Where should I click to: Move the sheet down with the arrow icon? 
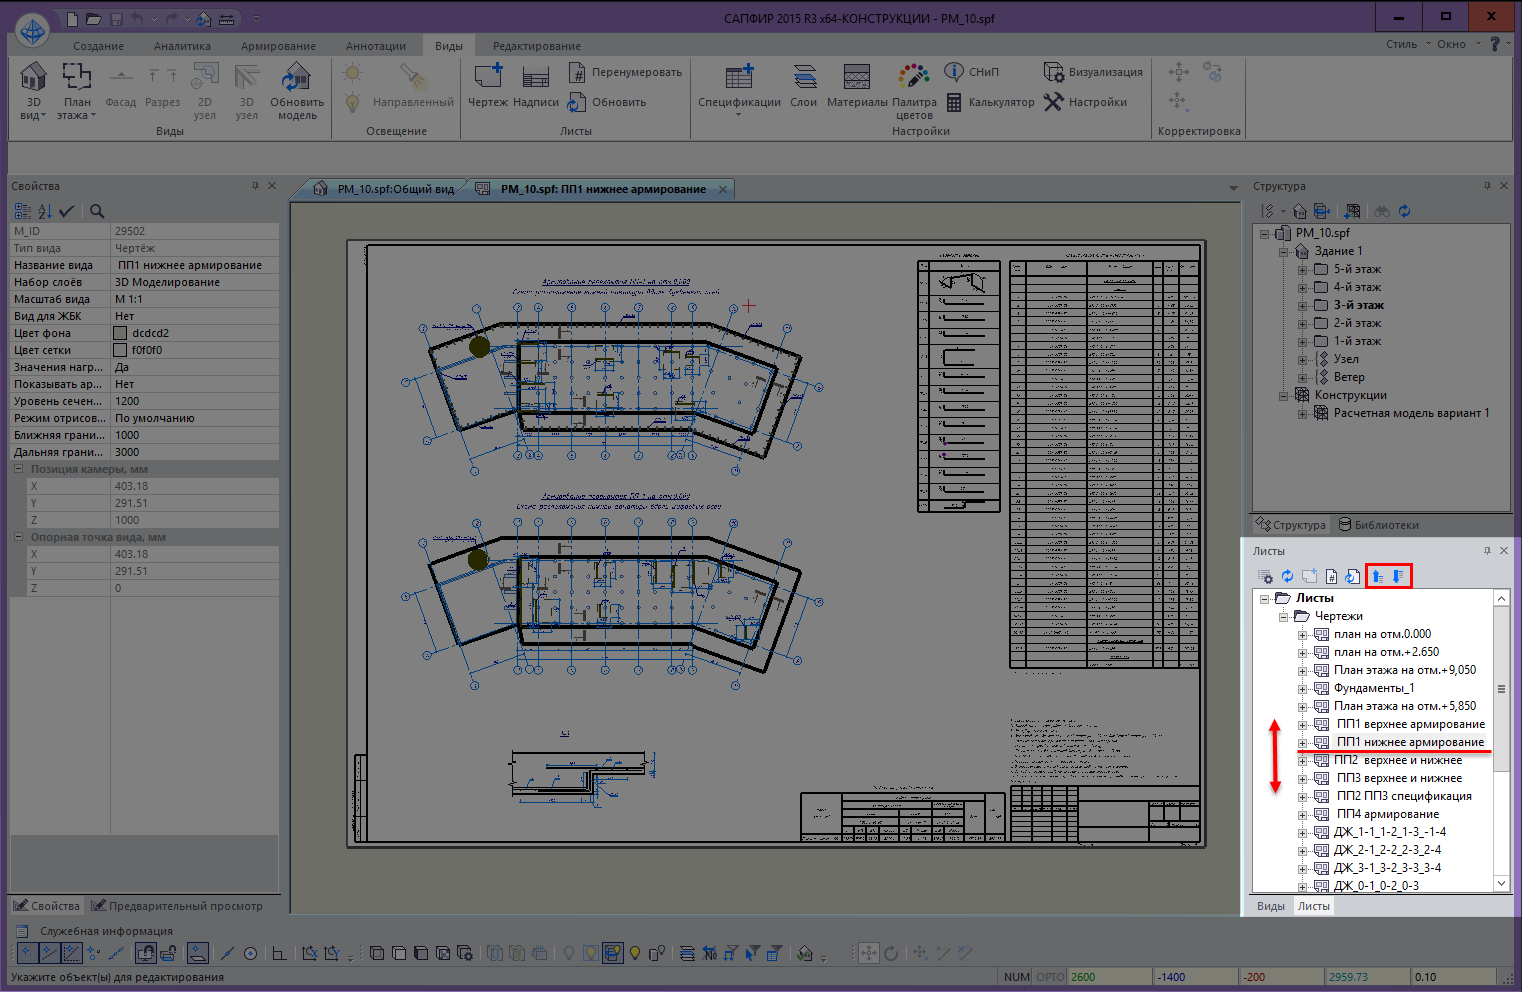pyautogui.click(x=1398, y=576)
